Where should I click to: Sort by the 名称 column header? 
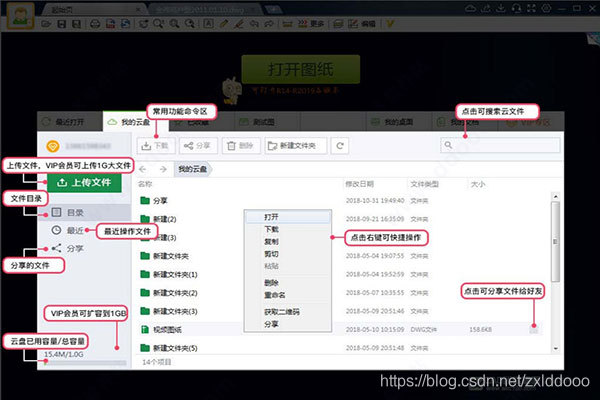(x=145, y=184)
